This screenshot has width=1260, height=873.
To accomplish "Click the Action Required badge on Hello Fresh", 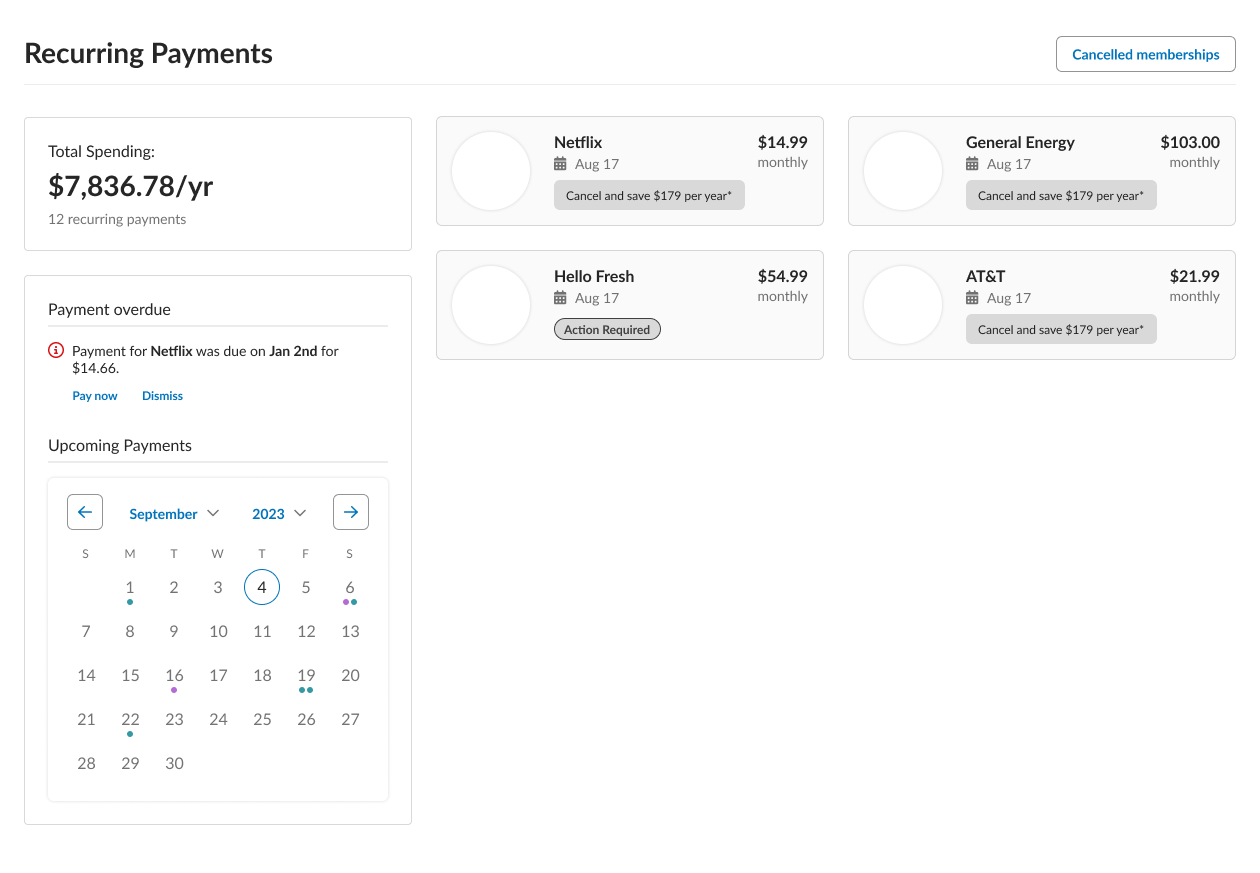I will 607,329.
